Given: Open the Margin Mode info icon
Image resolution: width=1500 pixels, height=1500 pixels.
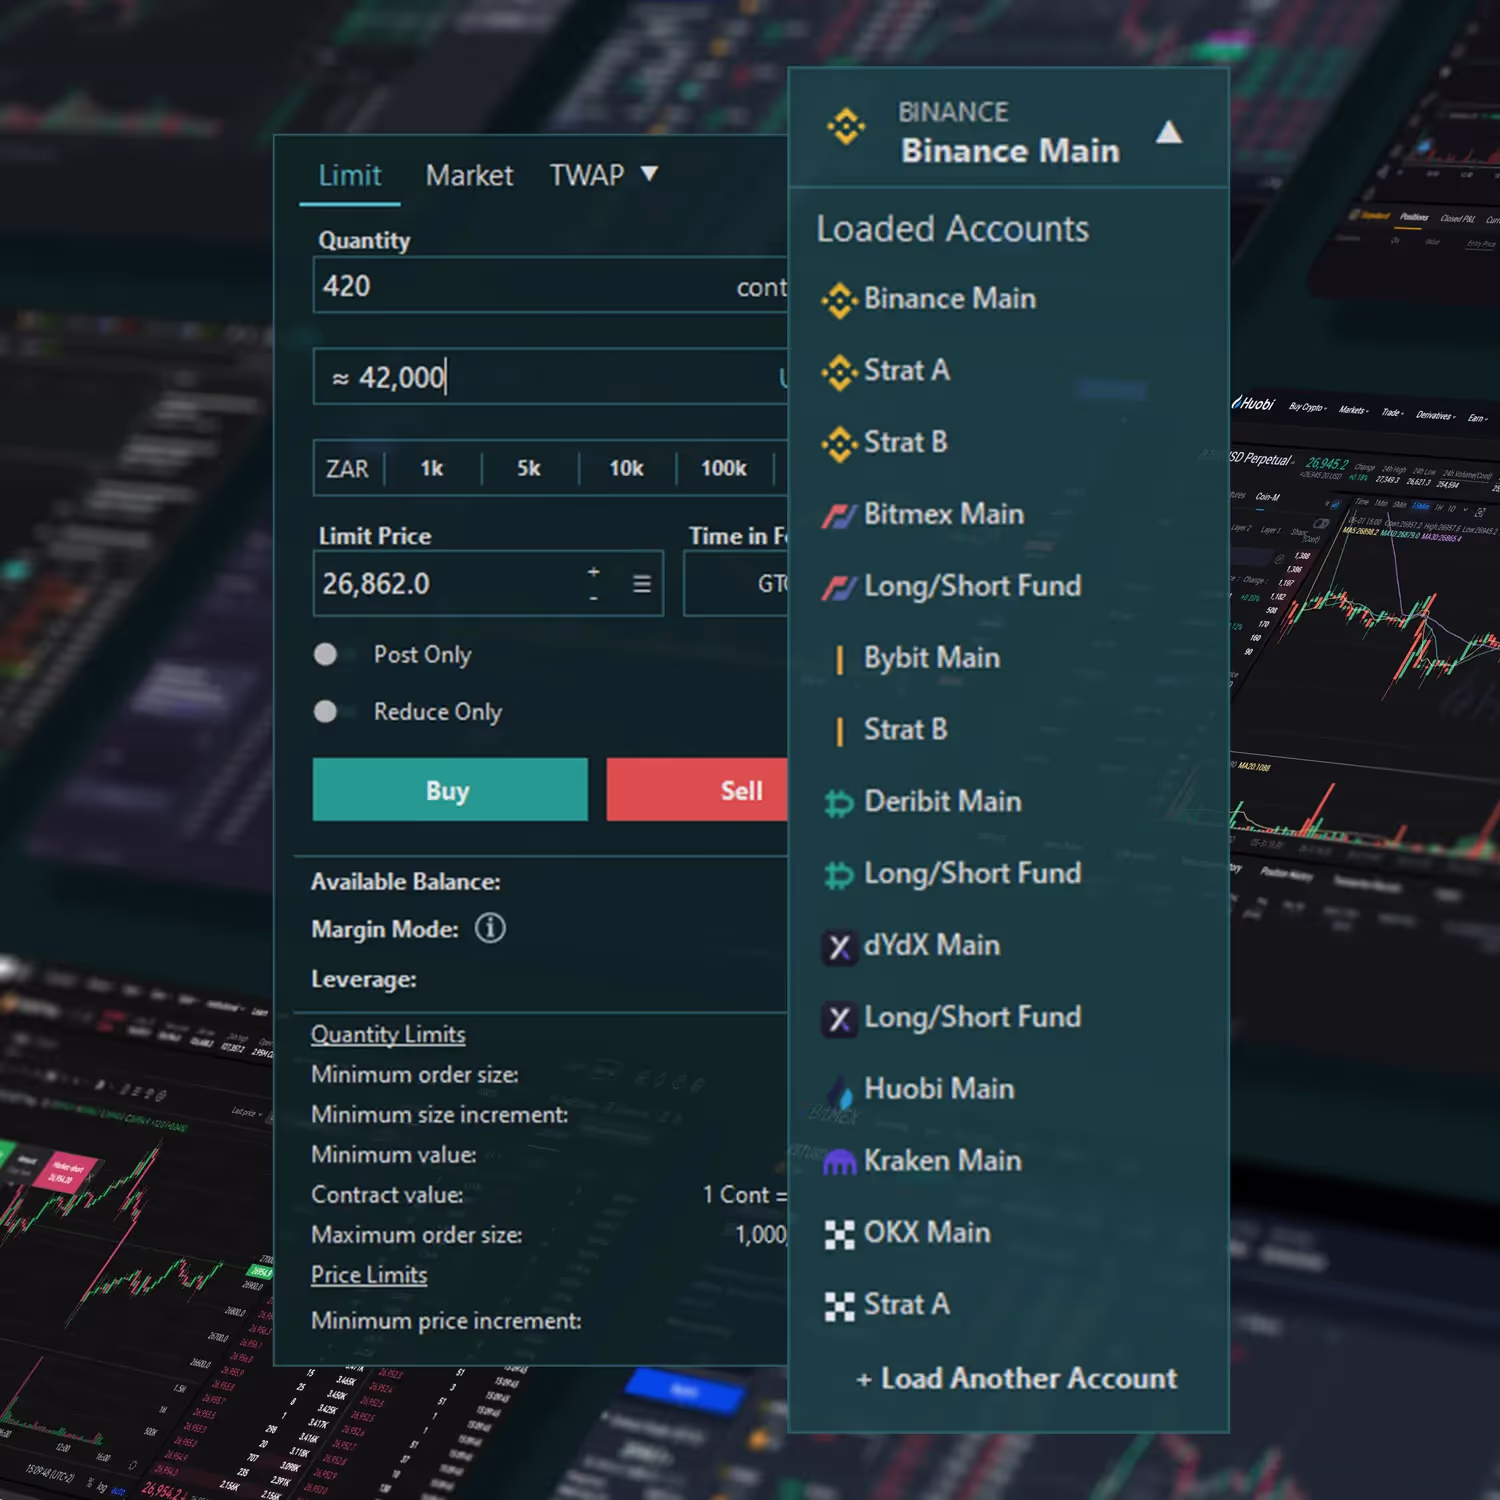Looking at the screenshot, I should click(490, 928).
